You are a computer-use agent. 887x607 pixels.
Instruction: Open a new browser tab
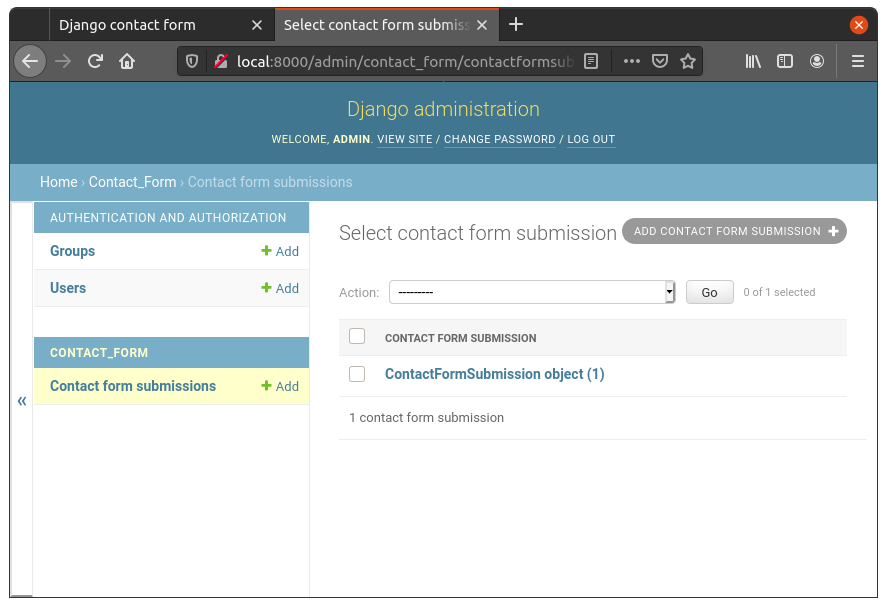pos(516,24)
